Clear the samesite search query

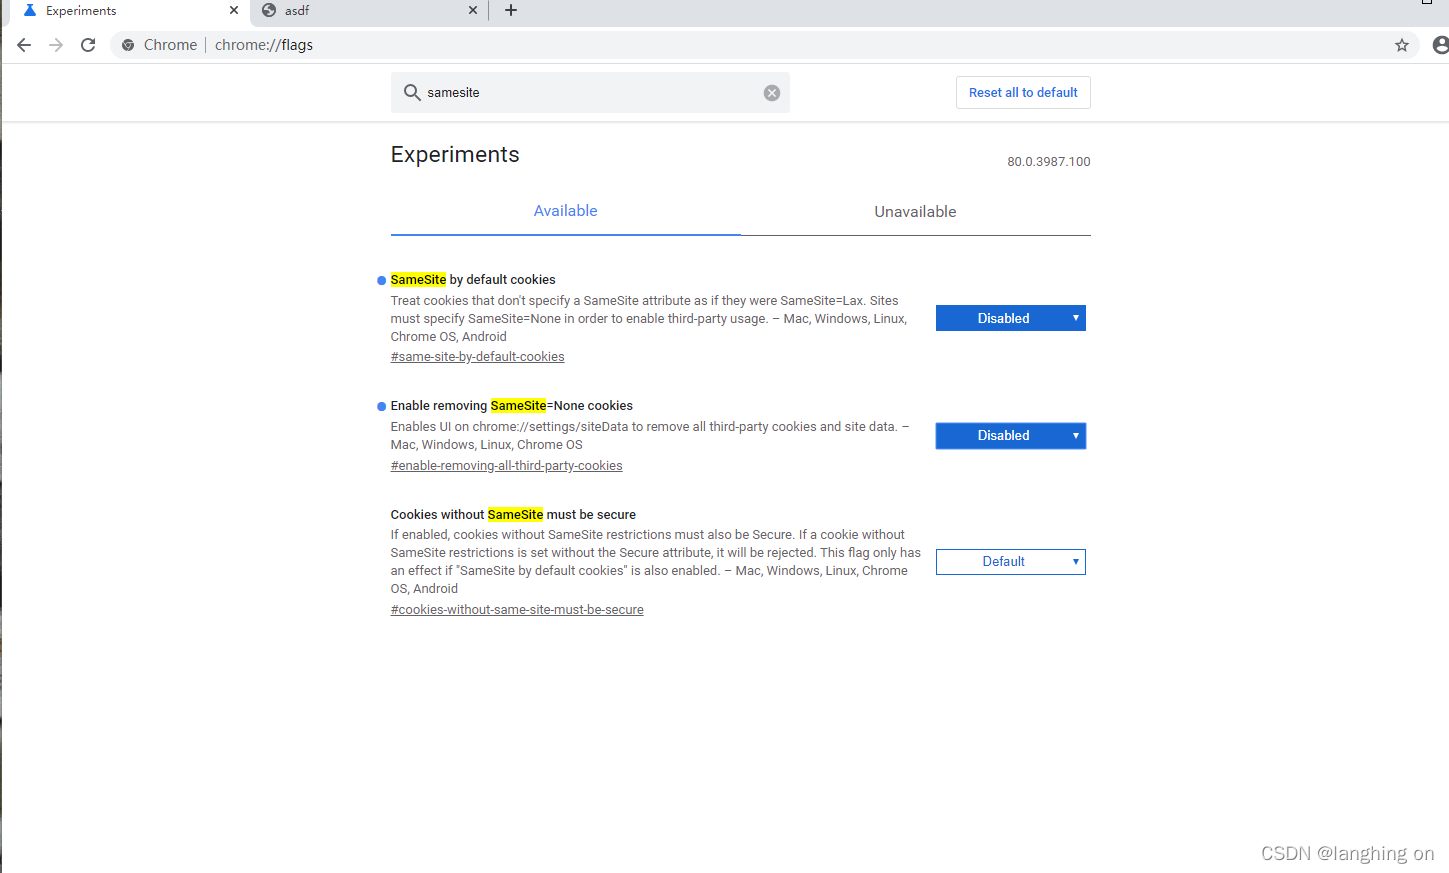click(x=772, y=93)
